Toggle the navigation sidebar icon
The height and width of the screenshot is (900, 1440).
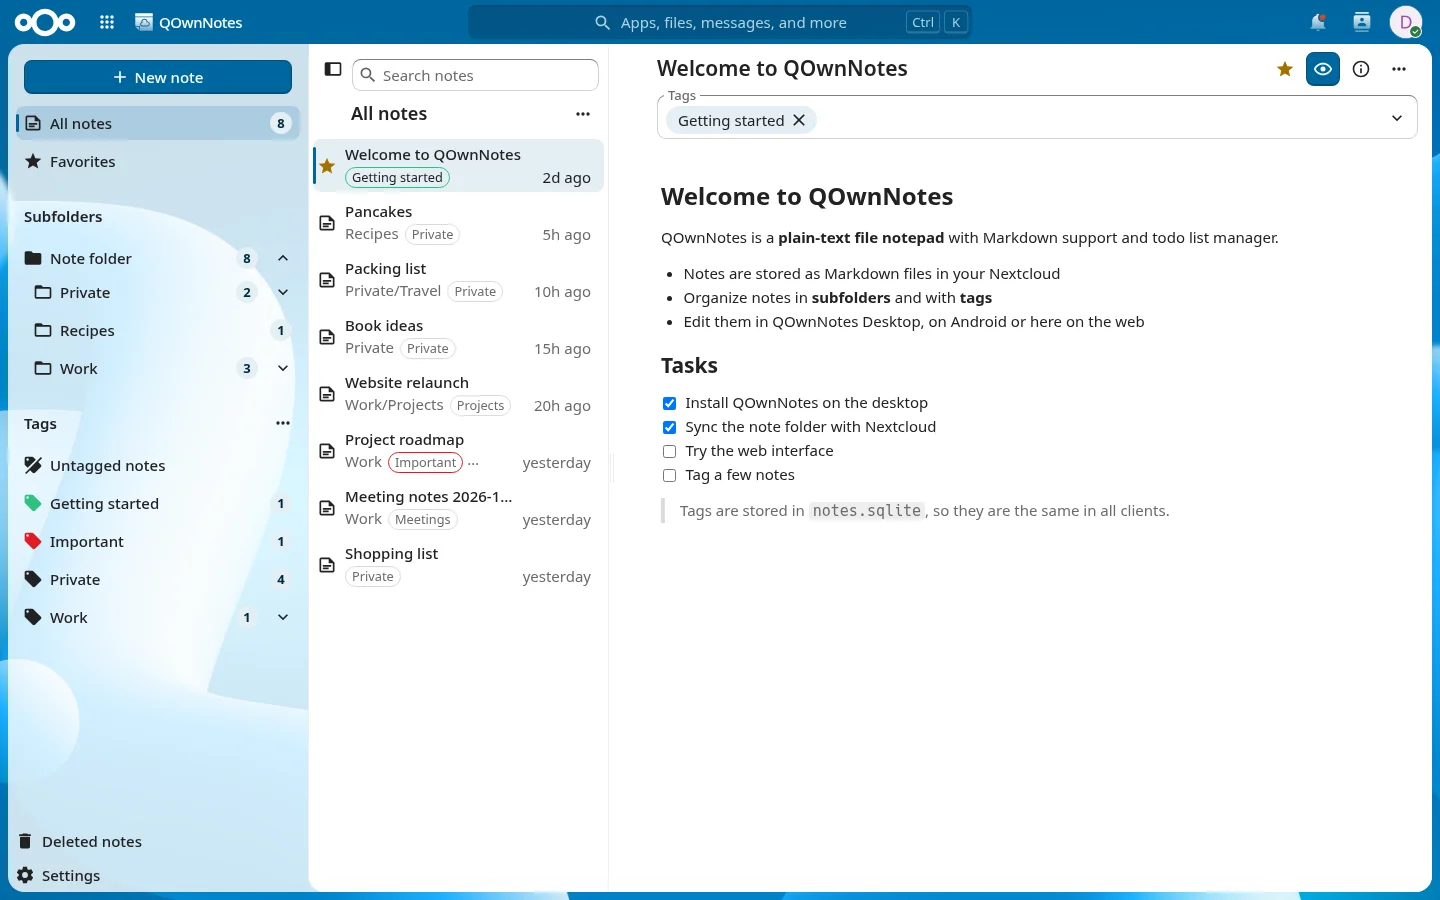pos(333,69)
